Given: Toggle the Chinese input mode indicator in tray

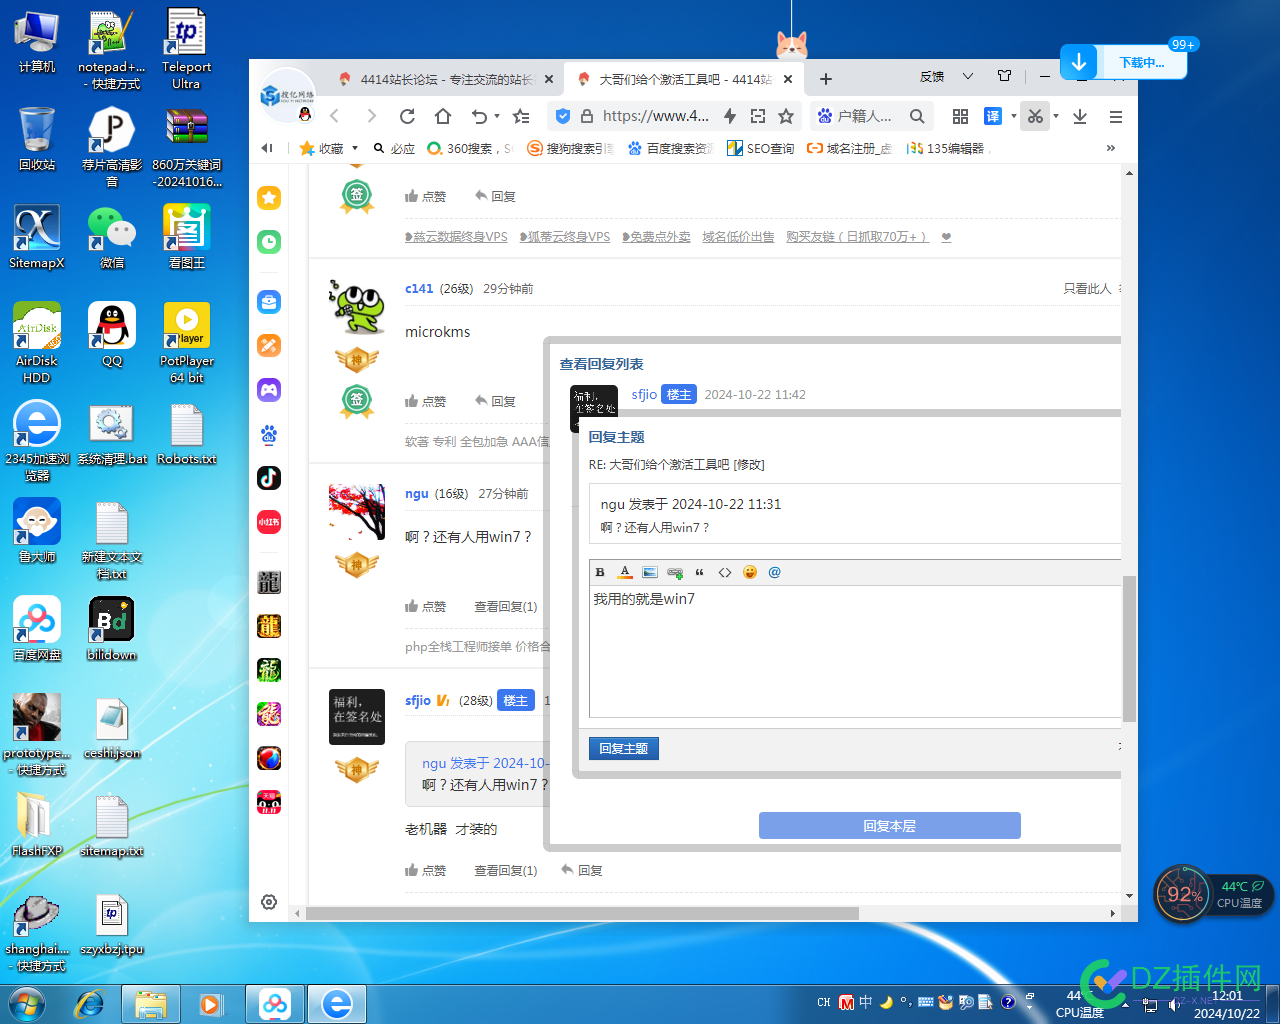Looking at the screenshot, I should pos(866,1001).
